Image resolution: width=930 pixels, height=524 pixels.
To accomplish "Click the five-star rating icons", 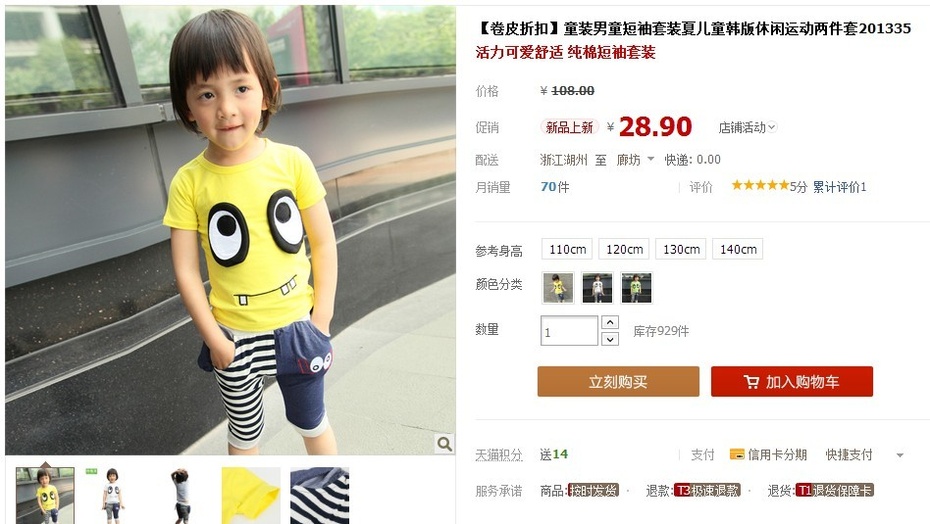I will click(x=760, y=185).
